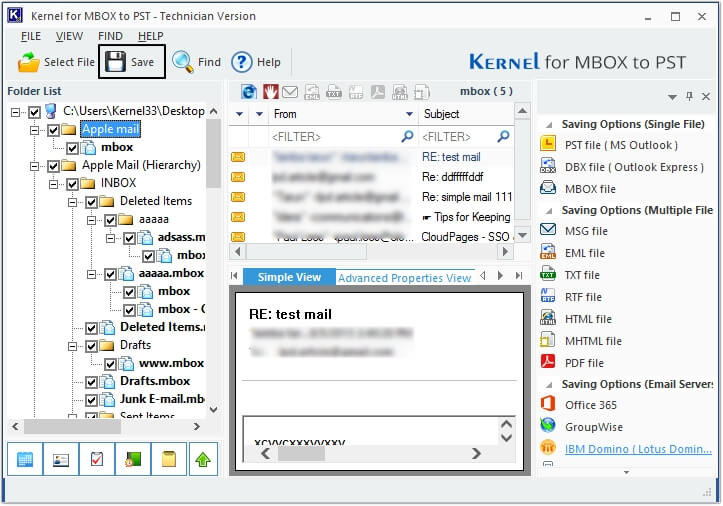Select the TXT file icon
The image size is (723, 506).
pos(548,274)
